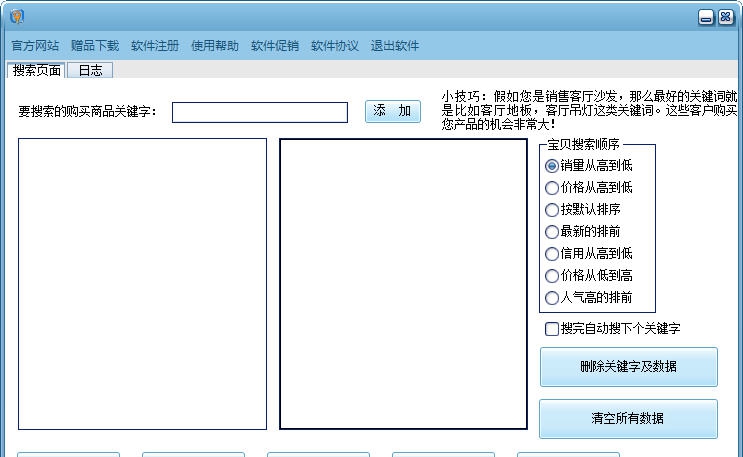Open the 软件注册 menu
Image resolution: width=743 pixels, height=457 pixels.
tap(155, 46)
